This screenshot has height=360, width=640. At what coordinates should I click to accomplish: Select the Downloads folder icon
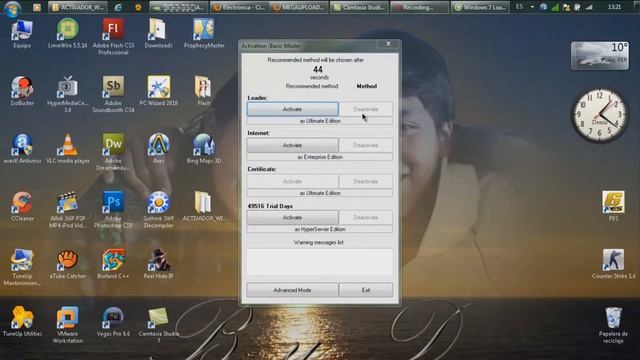point(158,33)
